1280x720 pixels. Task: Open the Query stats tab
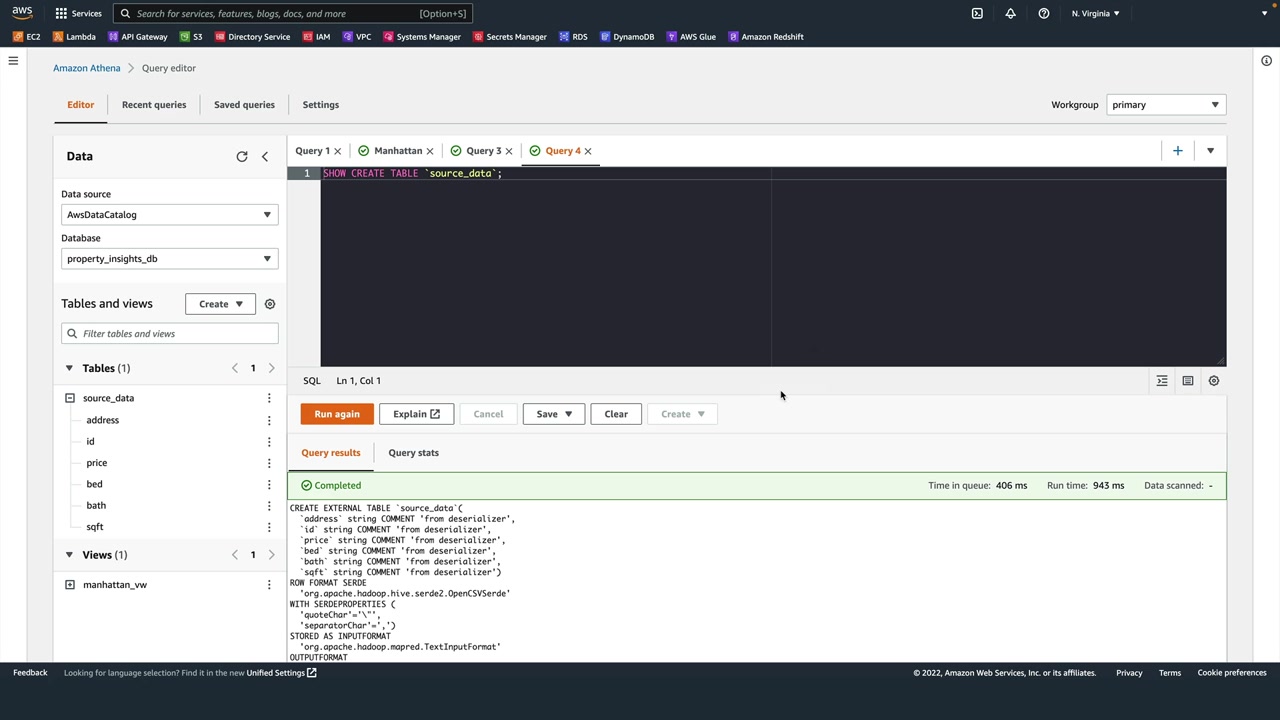pyautogui.click(x=414, y=453)
